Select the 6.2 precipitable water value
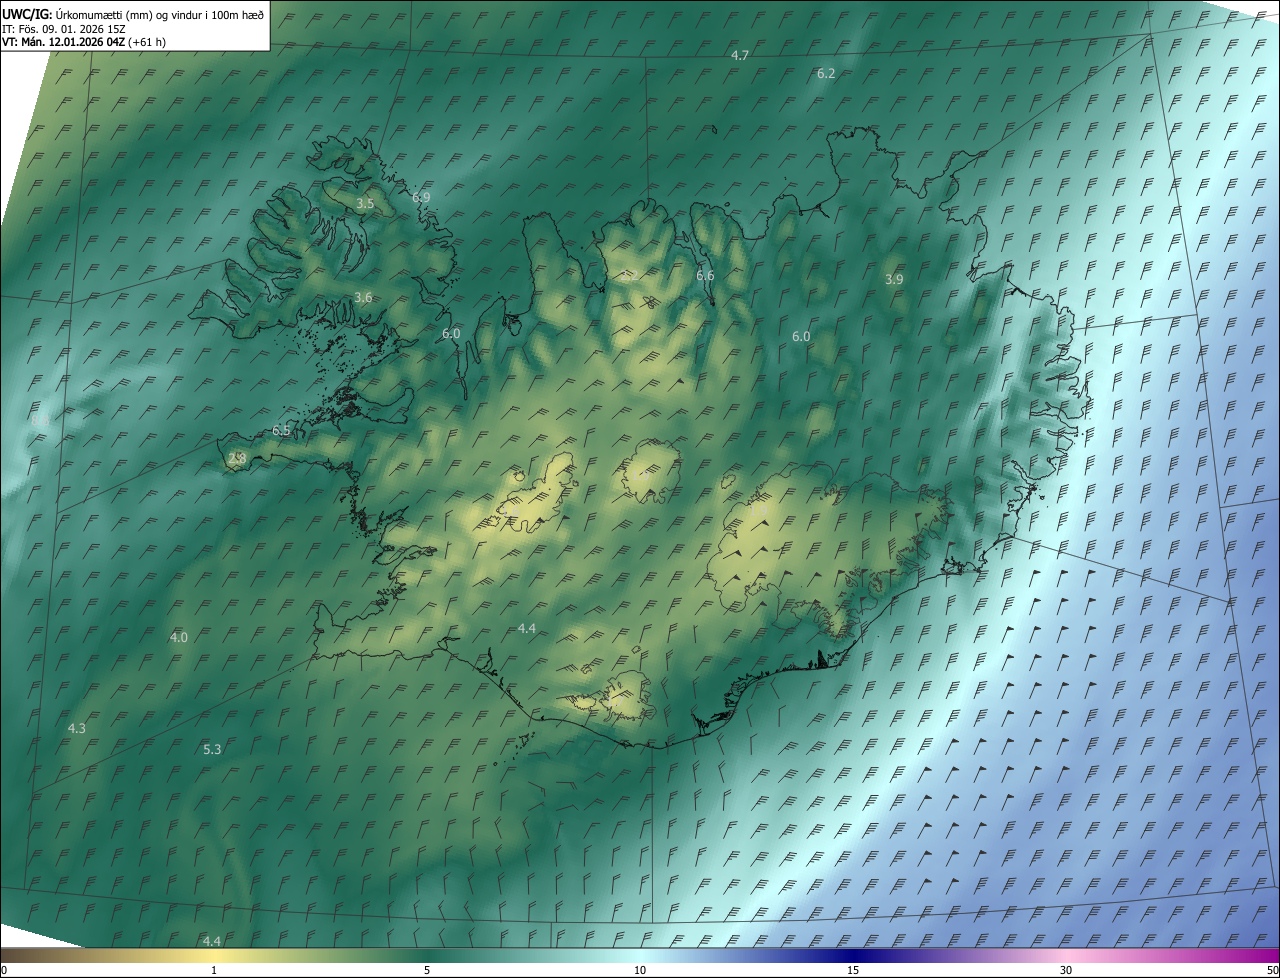Screen dimensions: 1280x978 tap(826, 74)
